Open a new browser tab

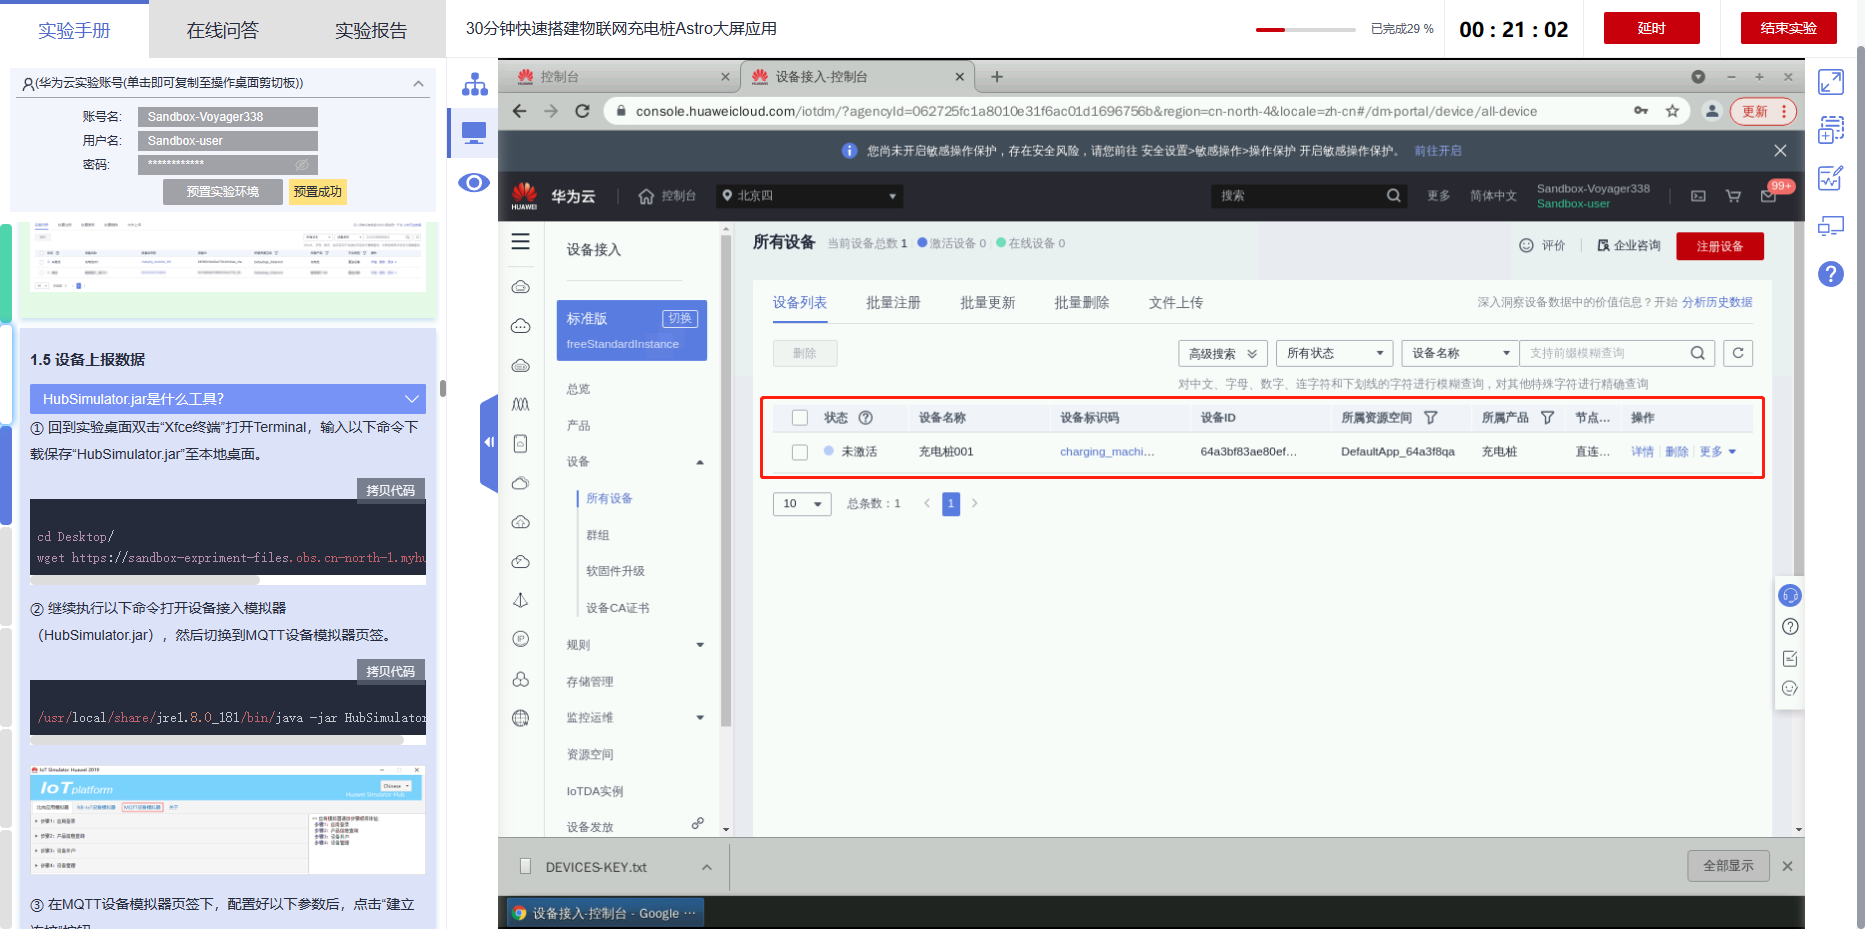996,76
